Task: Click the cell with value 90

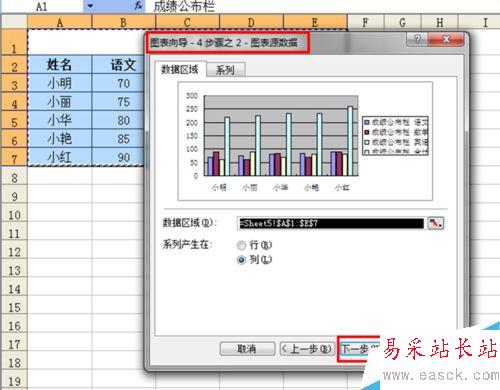Action: pyautogui.click(x=118, y=157)
